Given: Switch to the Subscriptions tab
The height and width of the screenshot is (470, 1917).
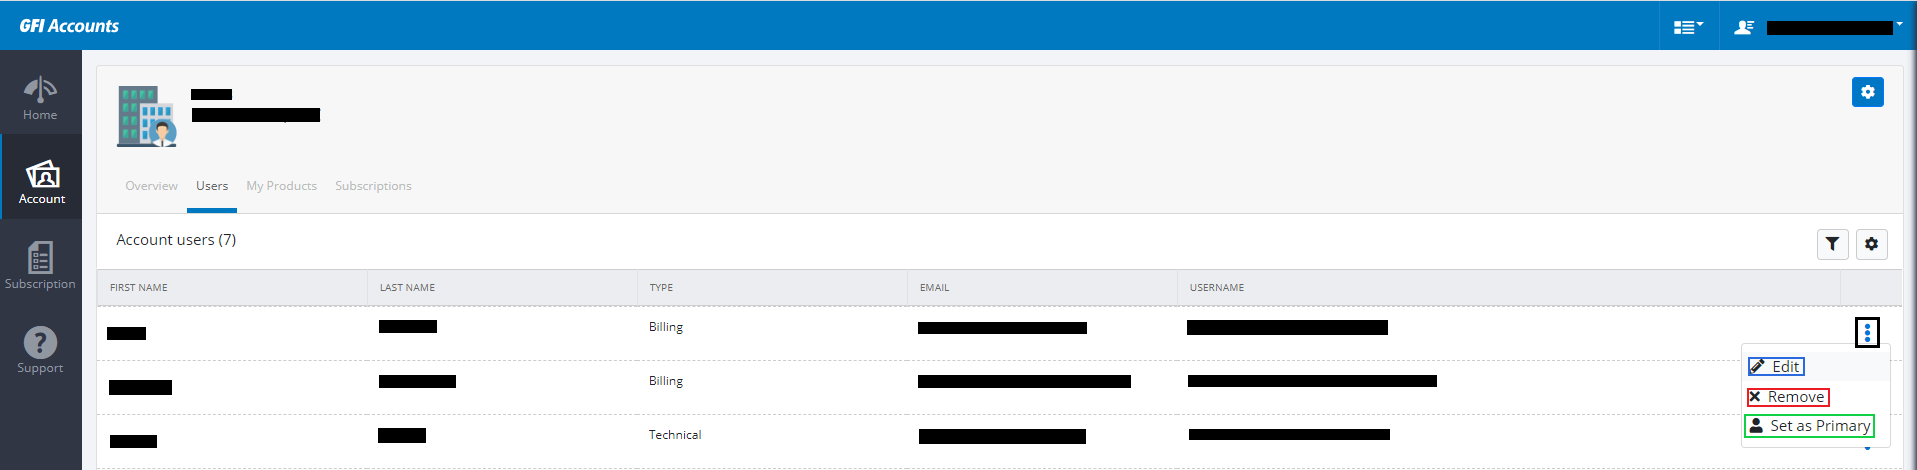Looking at the screenshot, I should click(373, 186).
